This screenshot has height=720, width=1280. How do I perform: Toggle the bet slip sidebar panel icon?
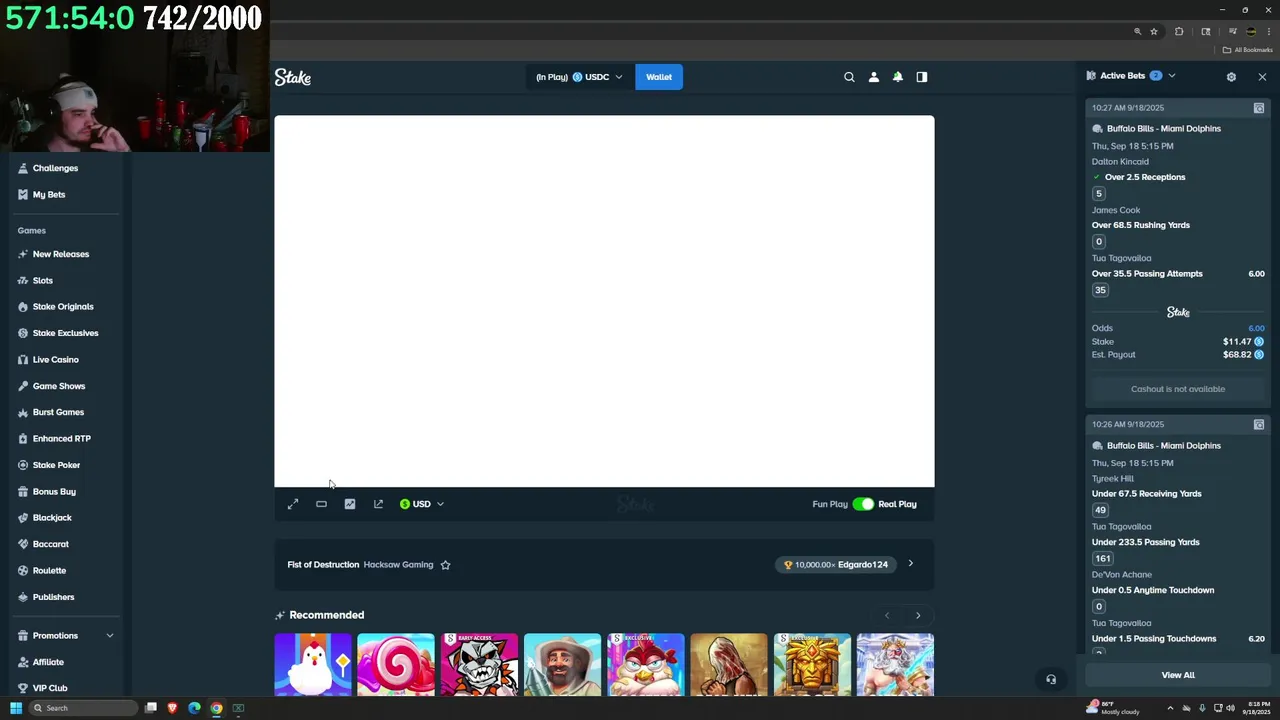921,77
